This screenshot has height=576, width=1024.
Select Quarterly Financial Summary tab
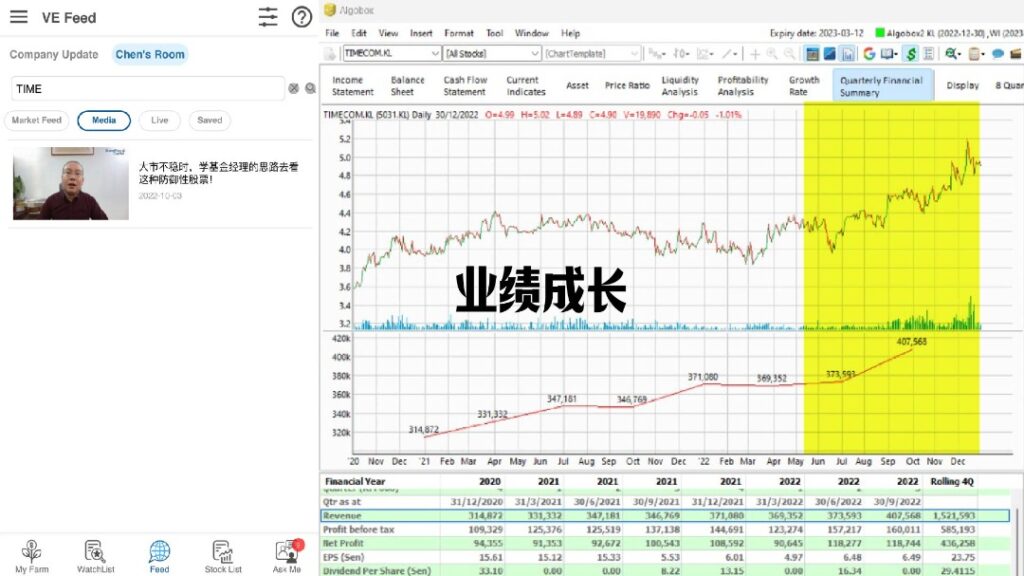882,86
